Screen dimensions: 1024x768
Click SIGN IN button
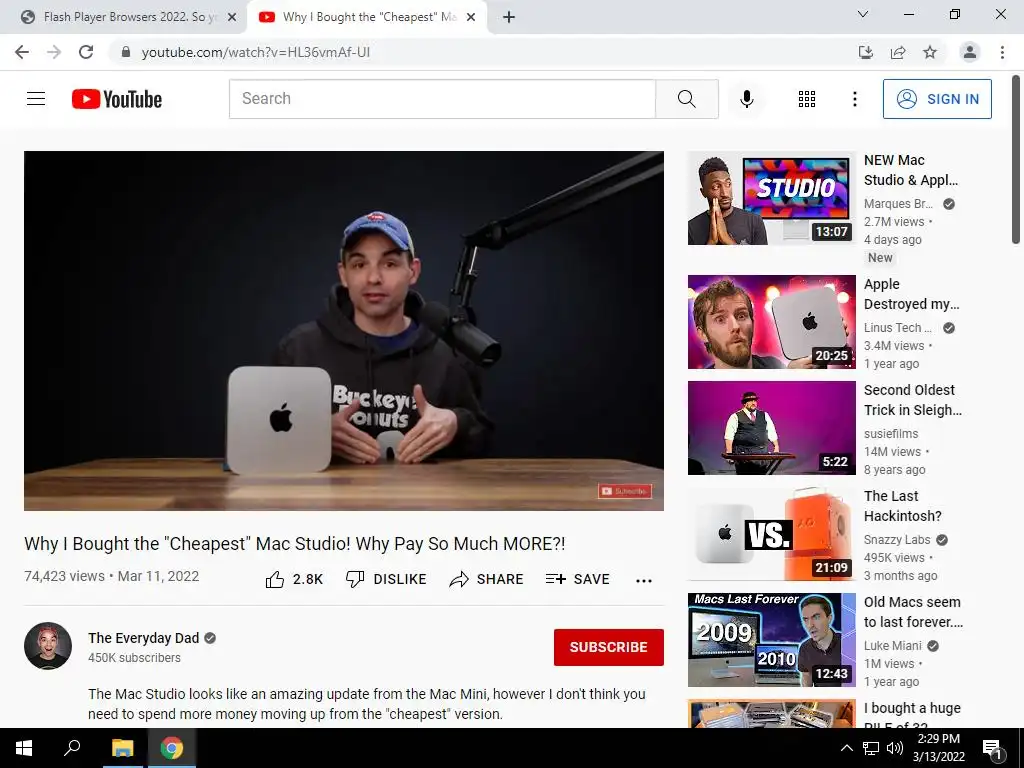tap(937, 99)
